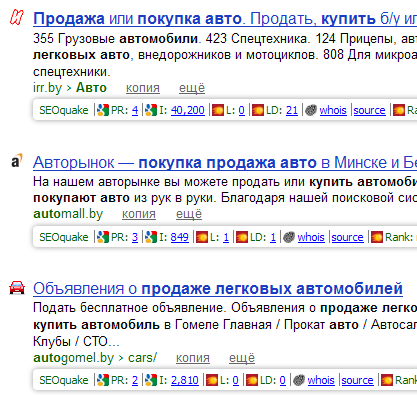Click L value 1 in automall.by bar
This screenshot has width=417, height=395.
click(x=226, y=237)
